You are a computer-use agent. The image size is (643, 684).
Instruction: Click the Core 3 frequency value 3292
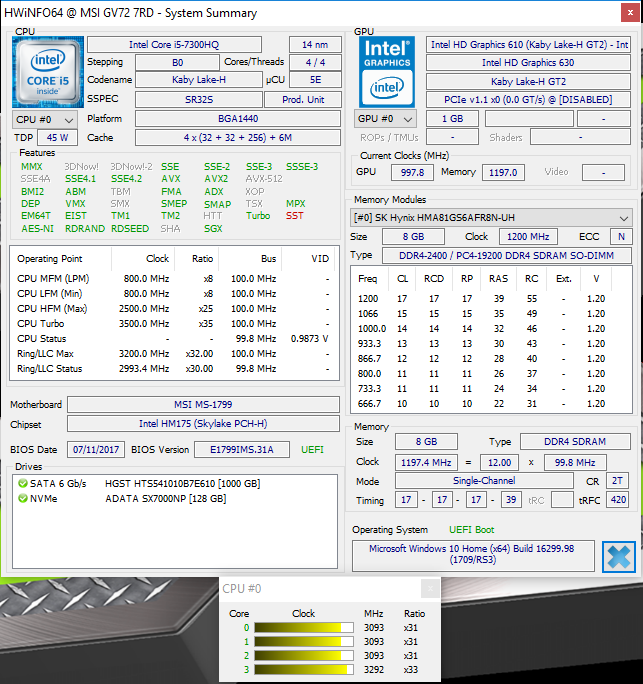tap(374, 670)
